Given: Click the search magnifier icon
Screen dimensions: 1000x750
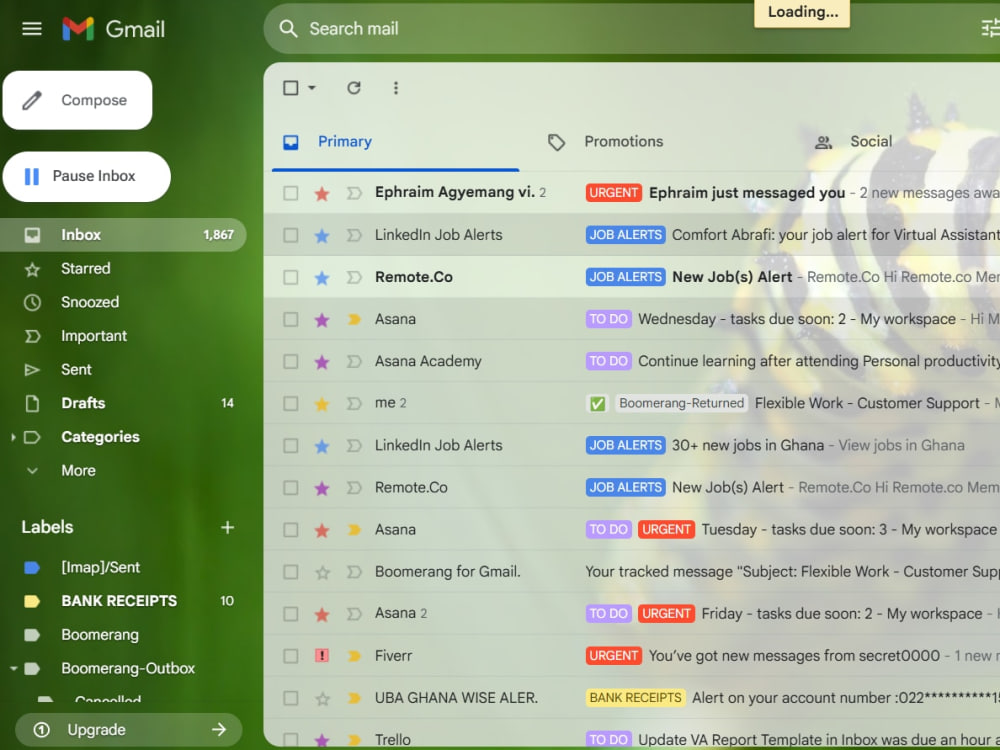Looking at the screenshot, I should 288,29.
